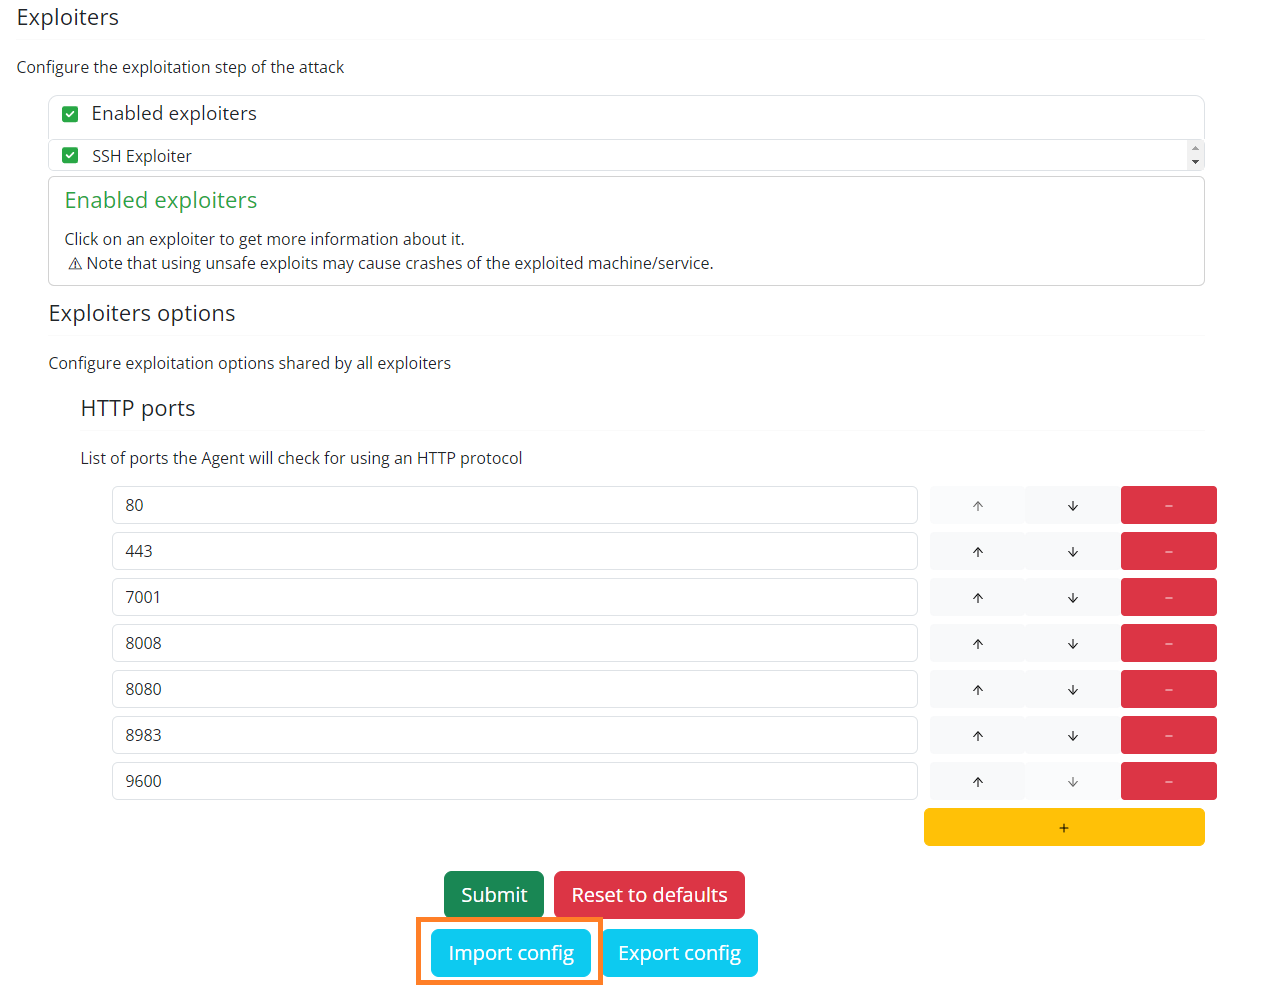1275x987 pixels.
Task: Move port 8983 up in the list
Action: pos(977,735)
